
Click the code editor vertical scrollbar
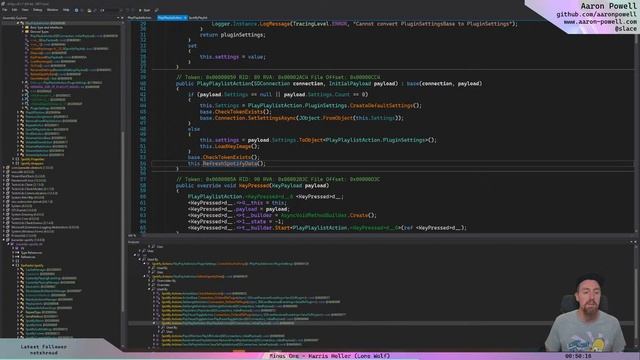636,127
